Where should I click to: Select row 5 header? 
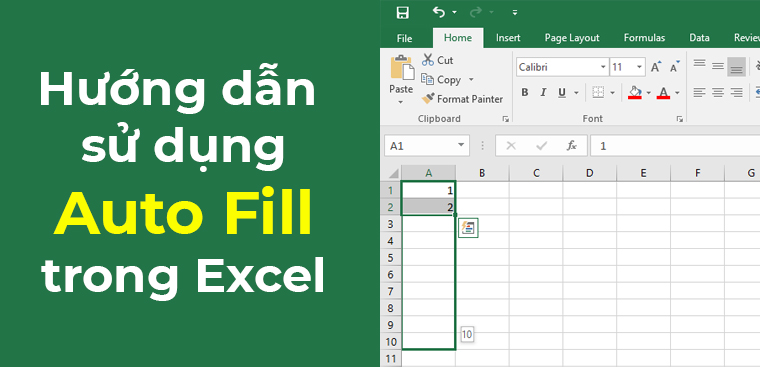[391, 257]
